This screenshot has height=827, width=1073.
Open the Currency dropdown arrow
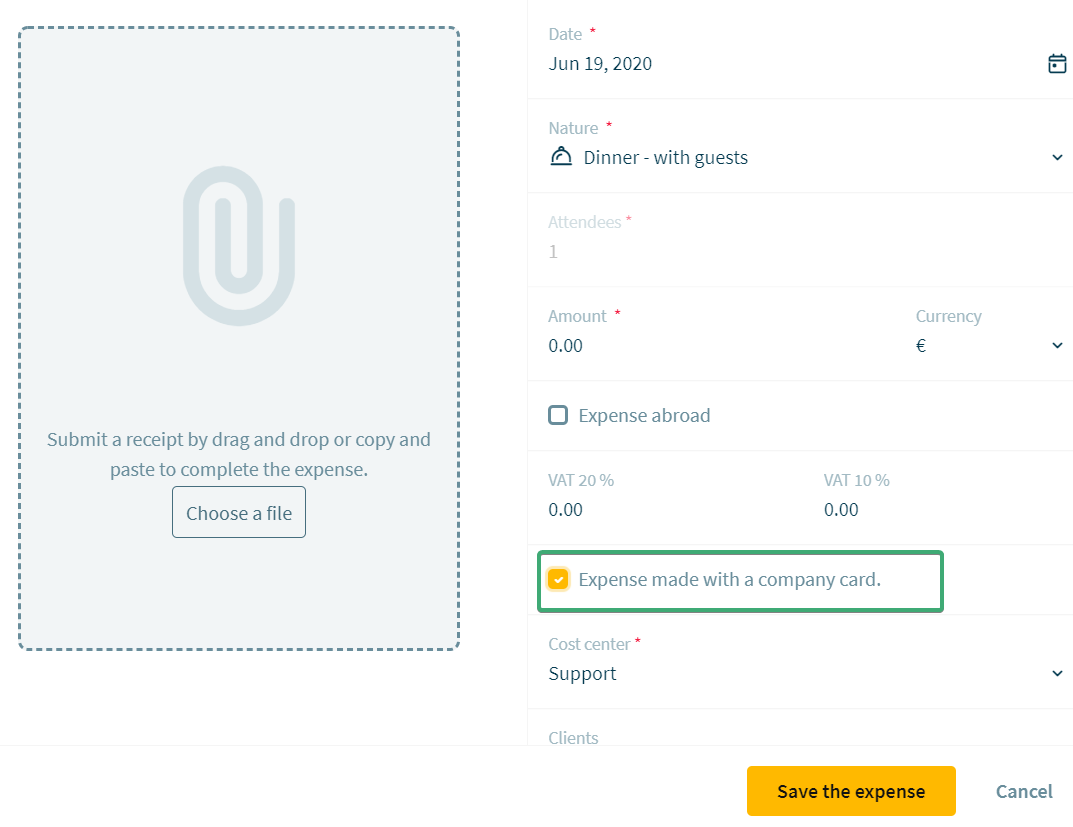(1057, 345)
